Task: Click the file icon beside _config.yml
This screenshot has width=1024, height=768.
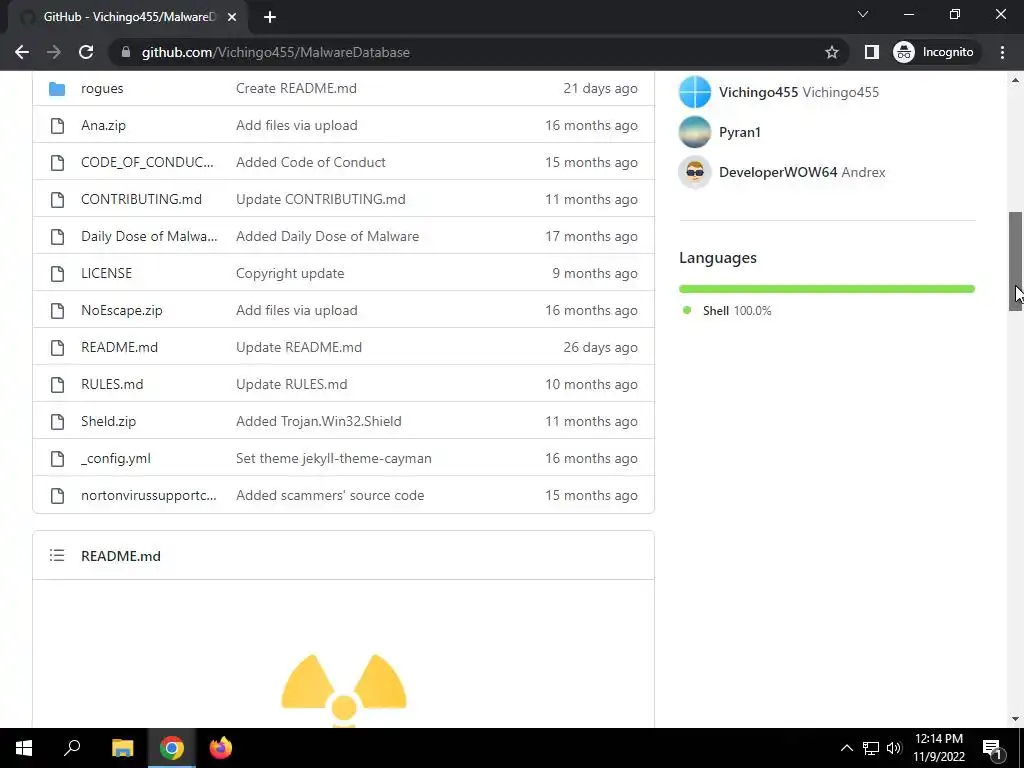Action: pos(57,458)
